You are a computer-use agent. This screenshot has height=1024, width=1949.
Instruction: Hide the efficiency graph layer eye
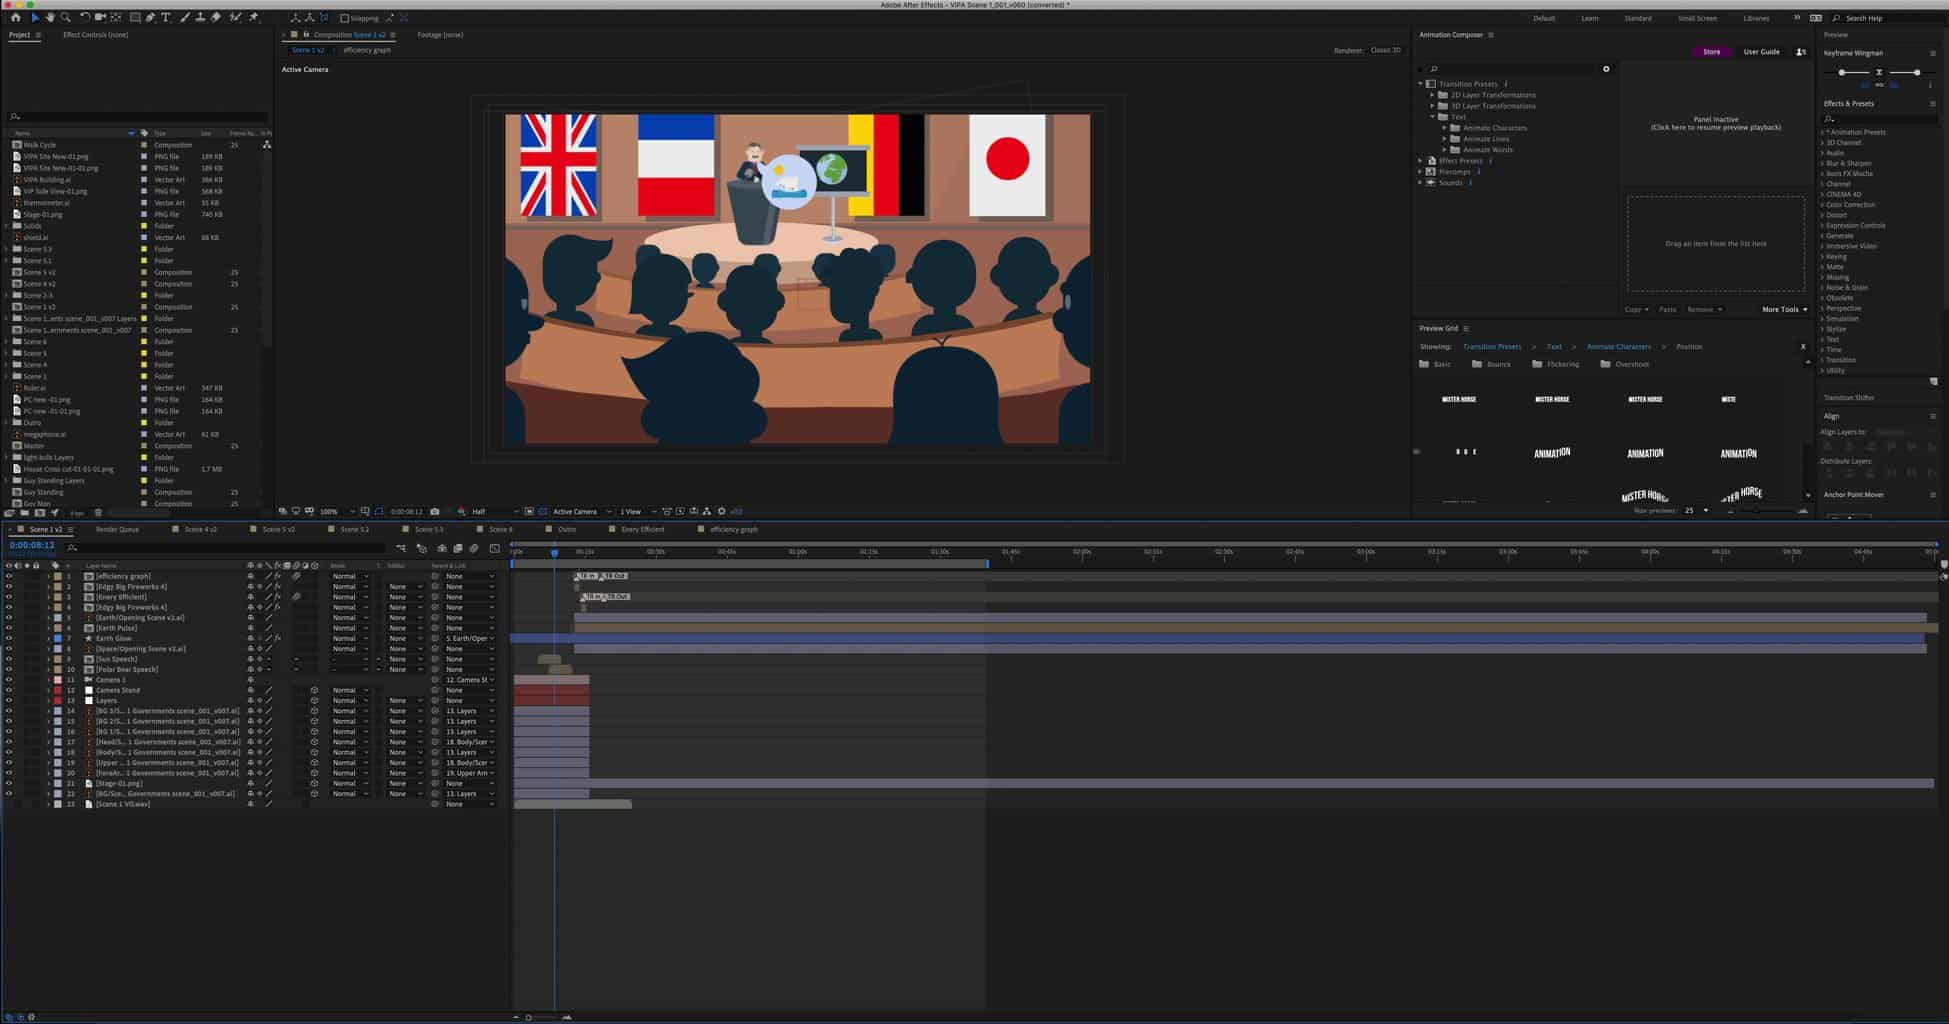point(9,576)
